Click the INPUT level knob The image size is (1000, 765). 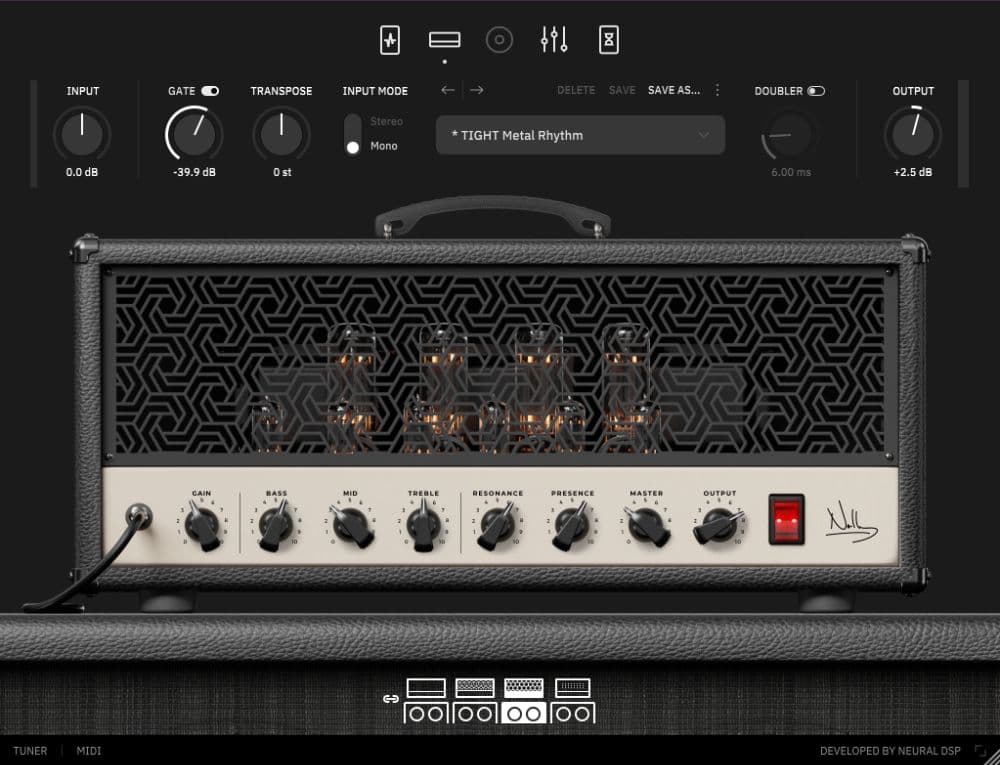pos(82,134)
